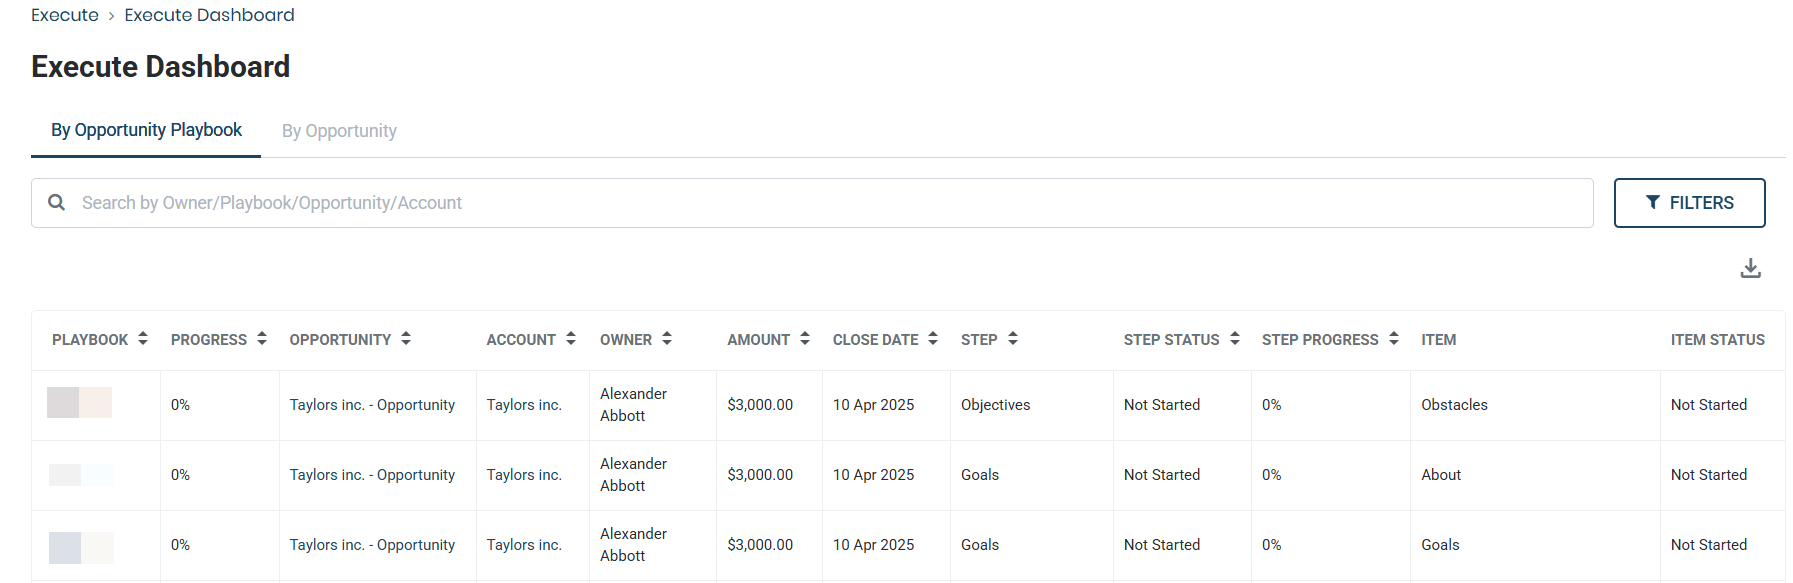Sort by Progress column sort icon
The width and height of the screenshot is (1793, 583).
coord(262,339)
